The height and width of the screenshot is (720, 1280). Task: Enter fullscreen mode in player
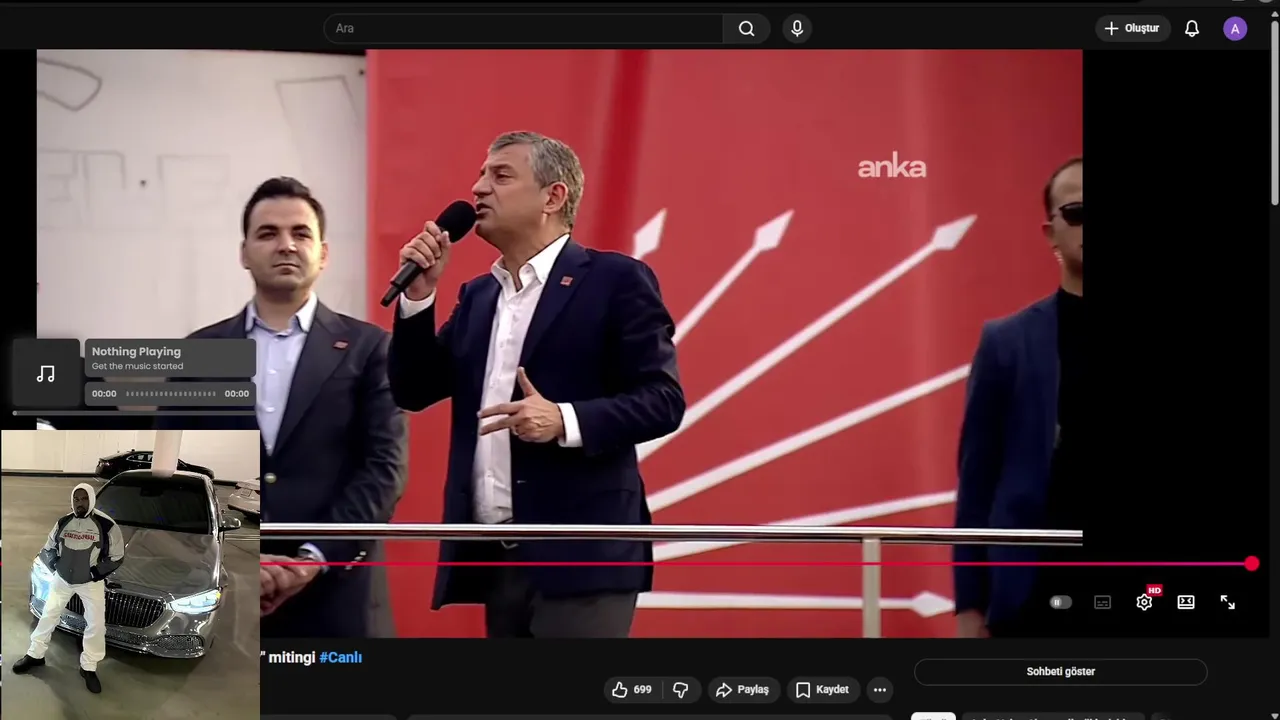coord(1228,602)
